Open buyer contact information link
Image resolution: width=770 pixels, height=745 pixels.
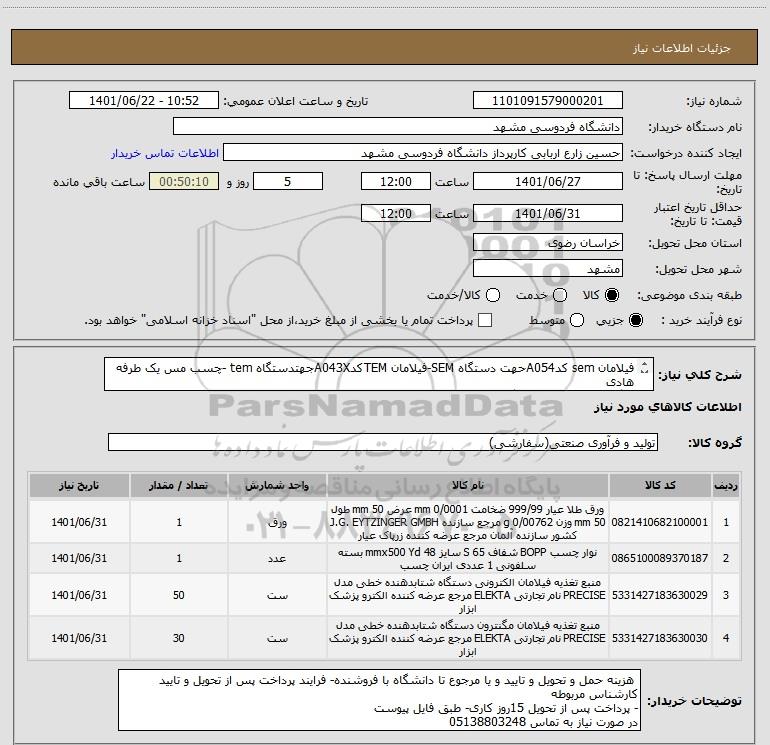[165, 153]
